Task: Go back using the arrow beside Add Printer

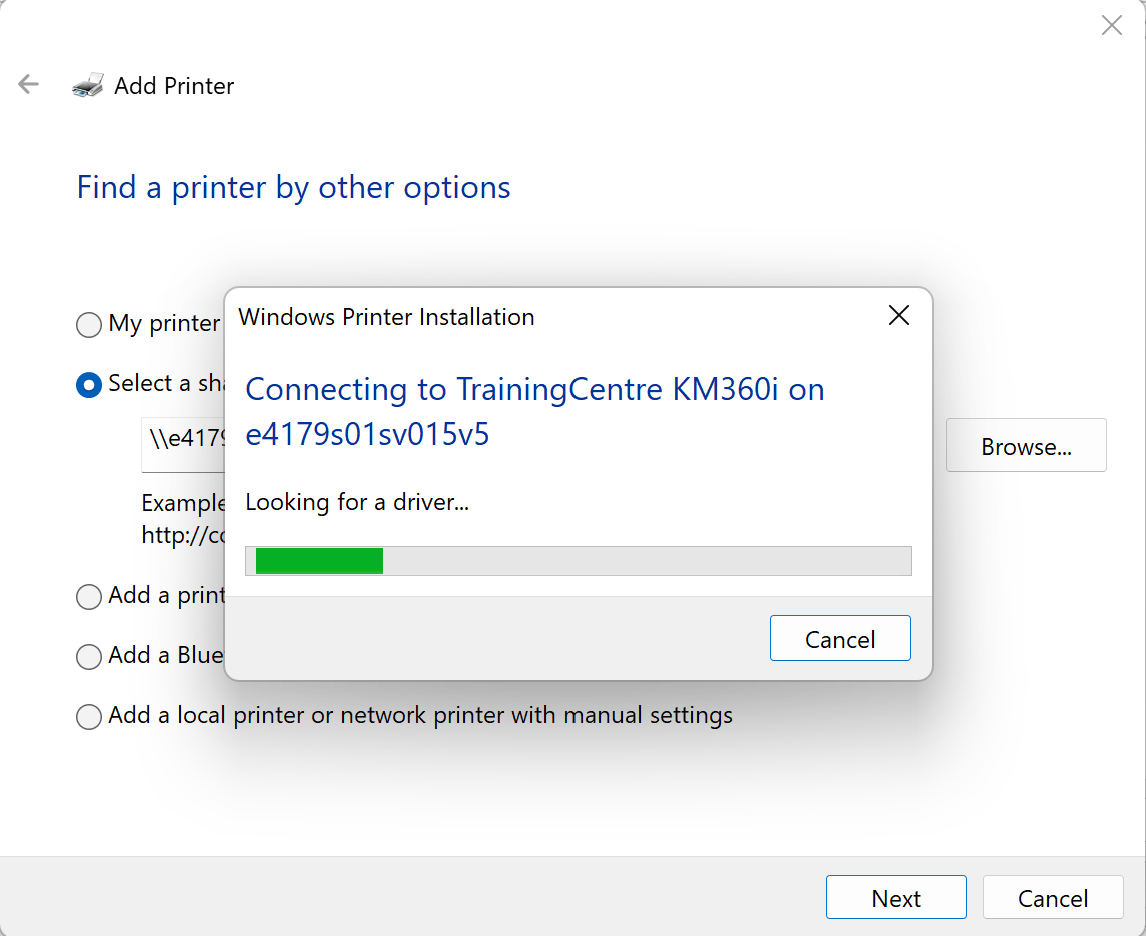Action: coord(29,85)
